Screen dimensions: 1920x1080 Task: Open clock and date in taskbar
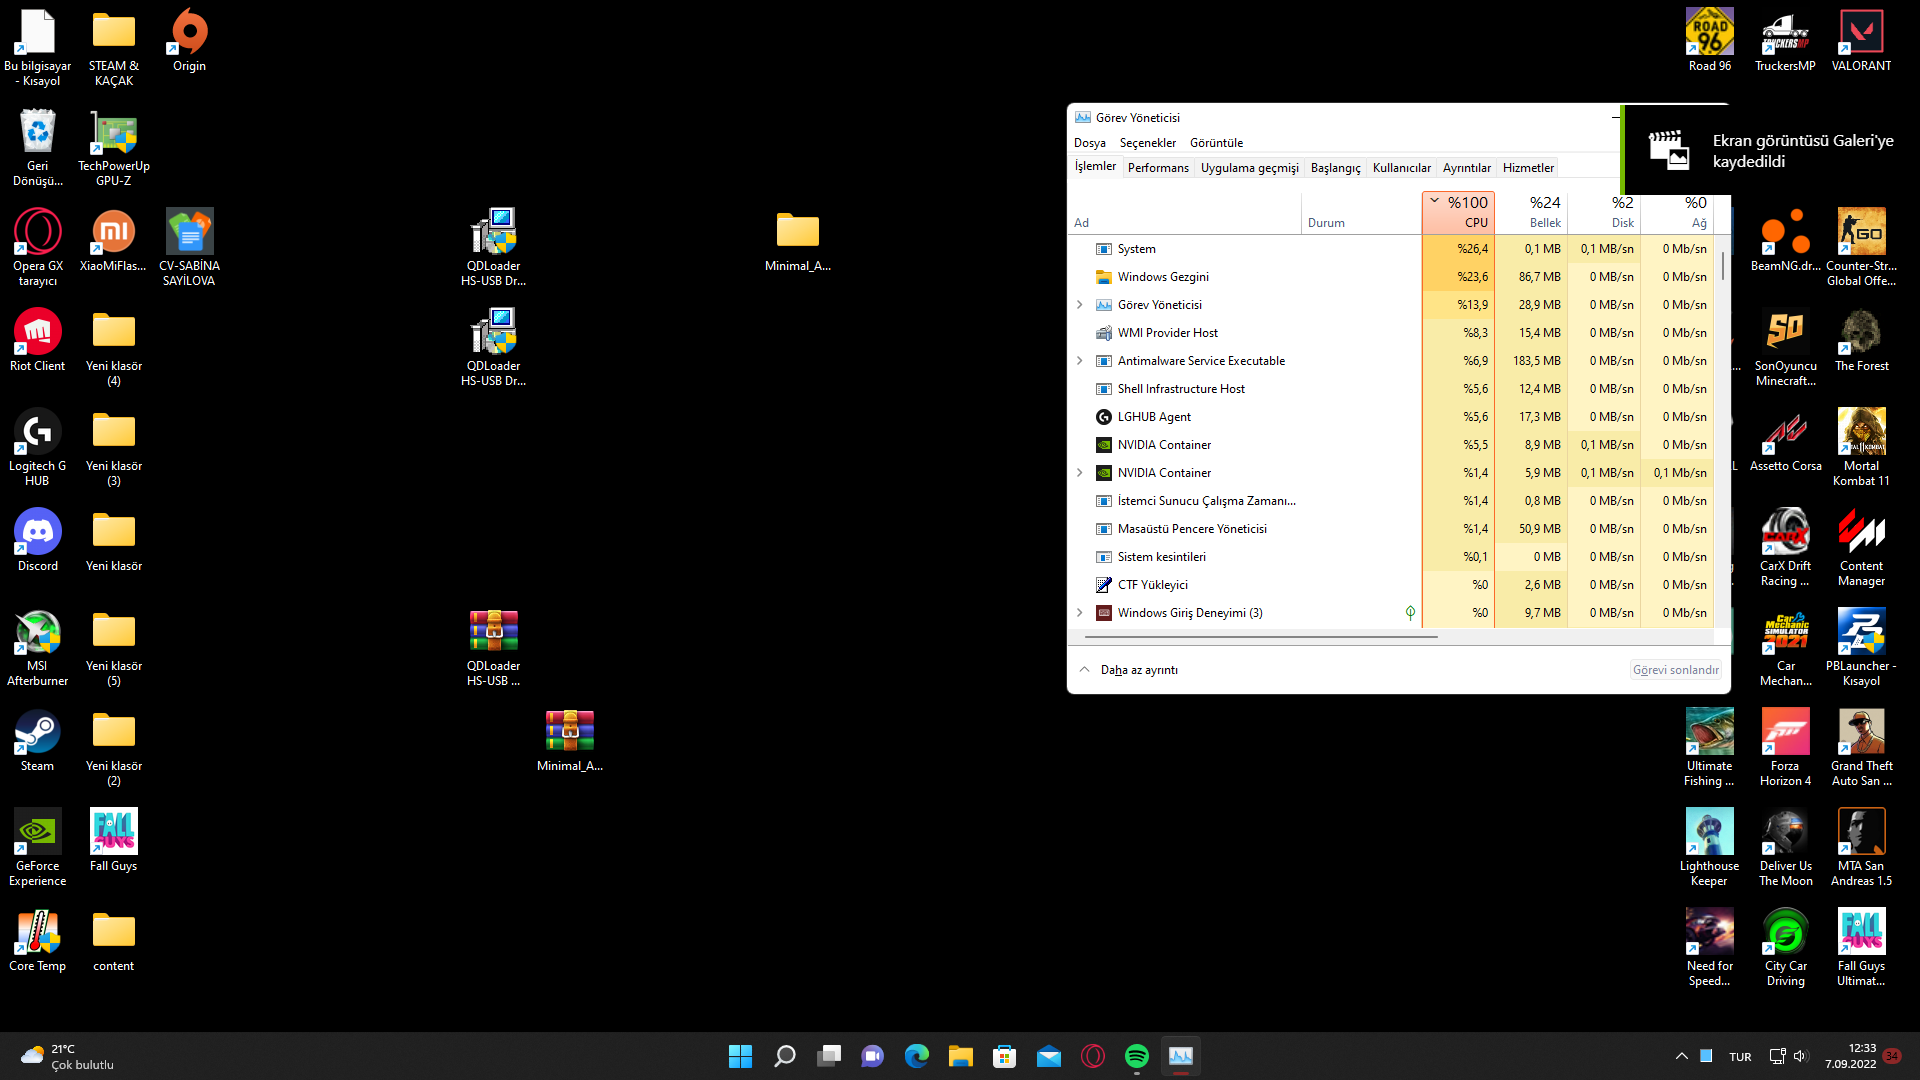(1850, 1056)
